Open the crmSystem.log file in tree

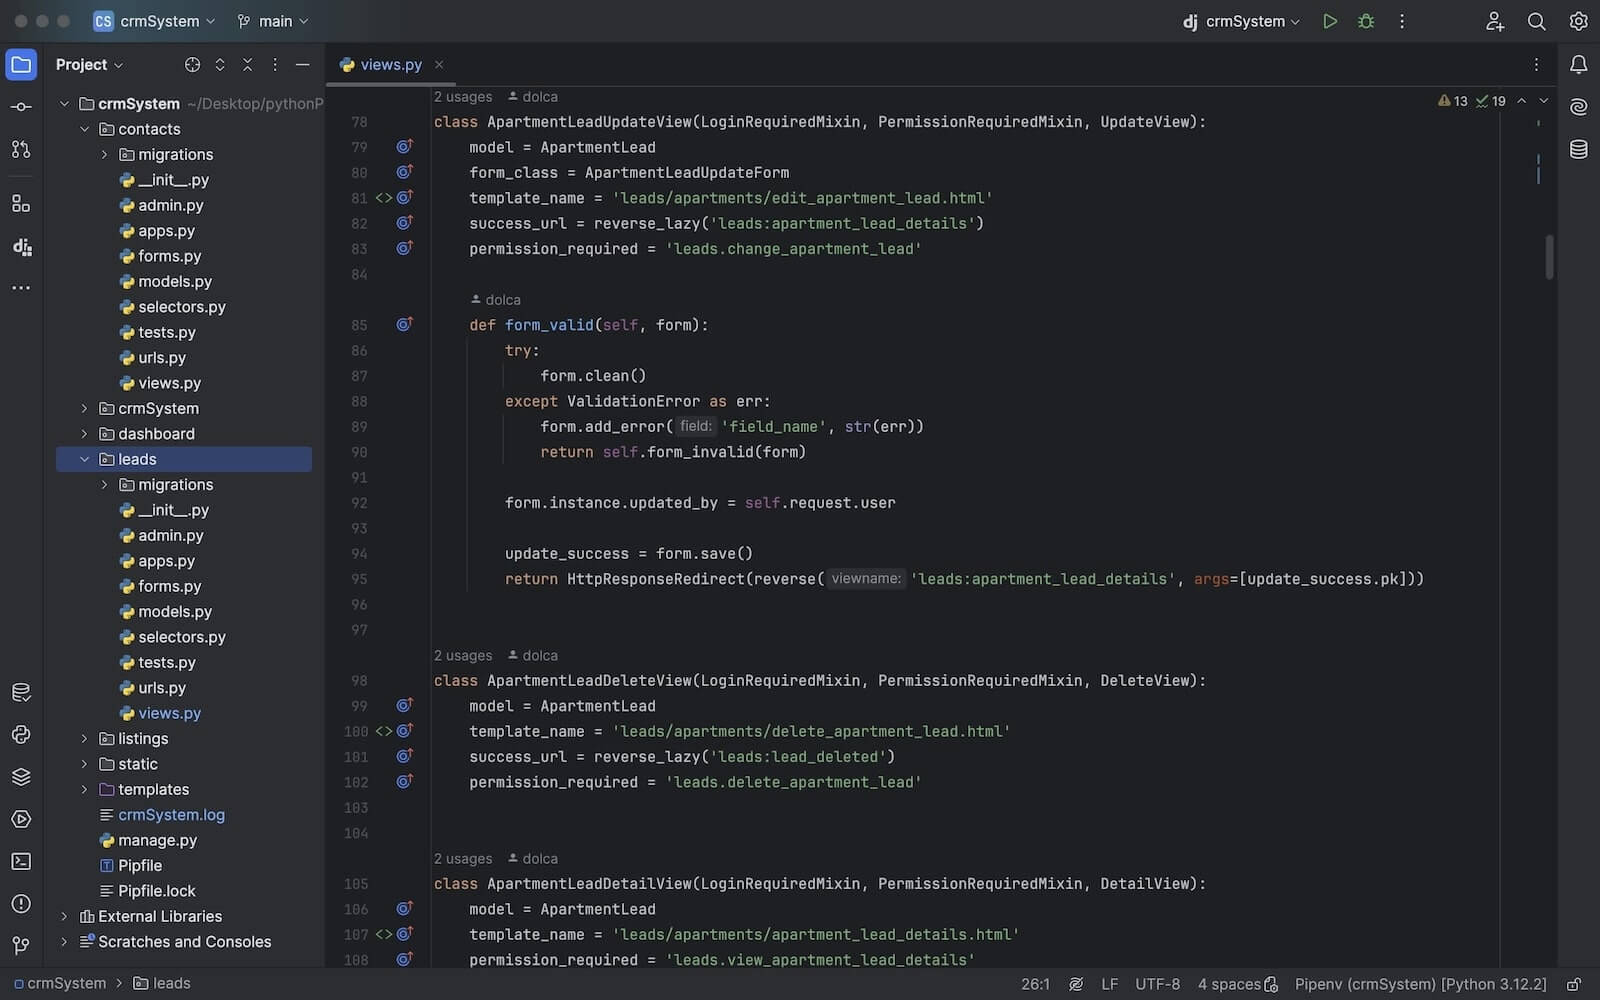coord(171,815)
